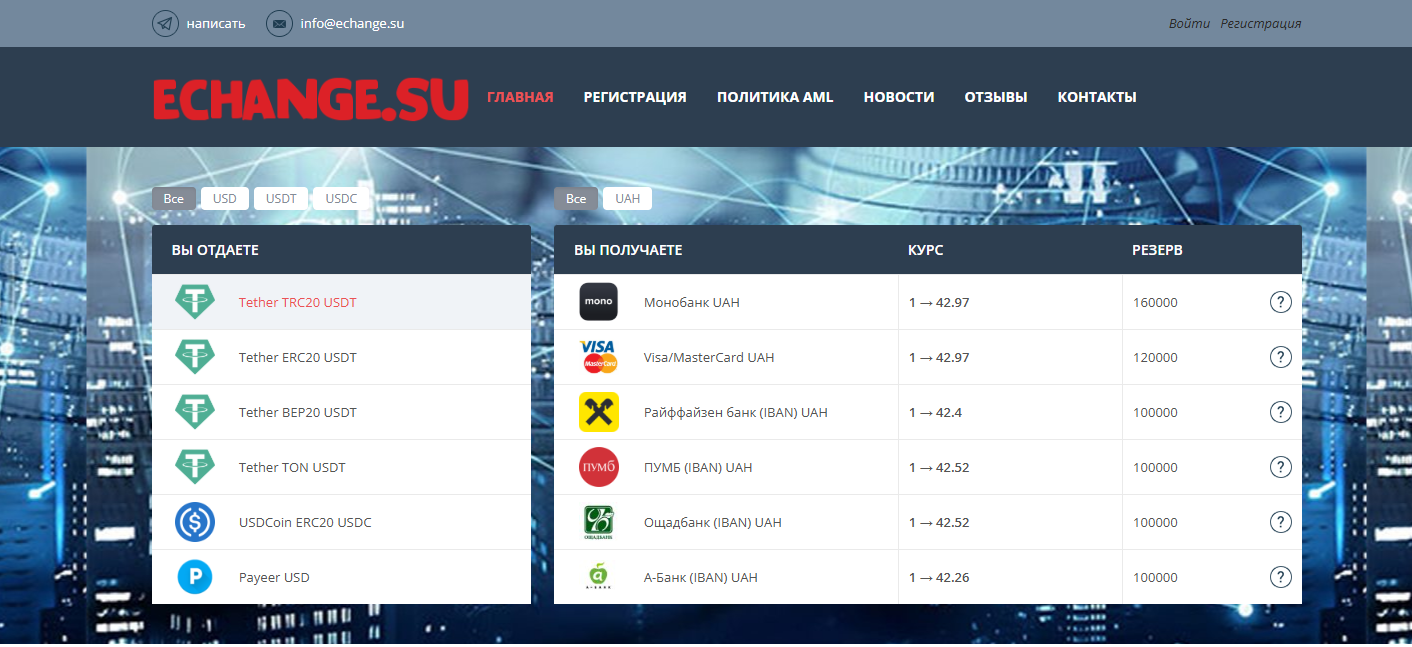Viewport: 1412px width, 647px height.
Task: Click the ВЫ ПОЛУЧАЕТЕ column header
Action: [628, 250]
